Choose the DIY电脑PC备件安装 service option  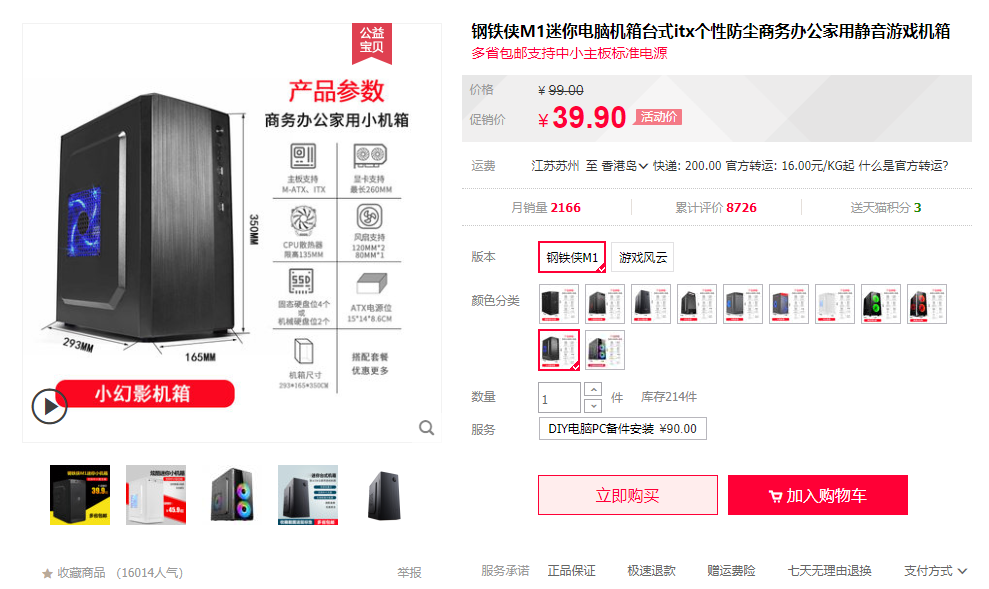point(623,429)
